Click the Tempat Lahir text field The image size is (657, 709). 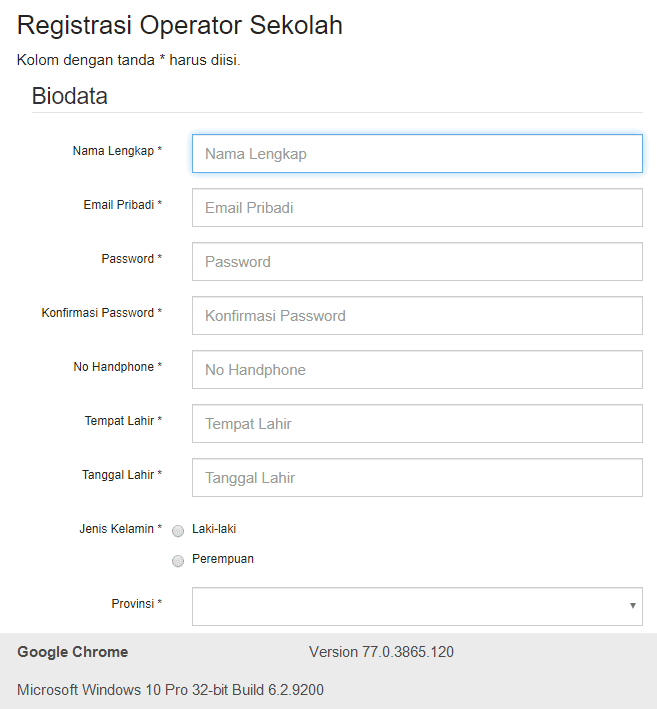pos(417,424)
